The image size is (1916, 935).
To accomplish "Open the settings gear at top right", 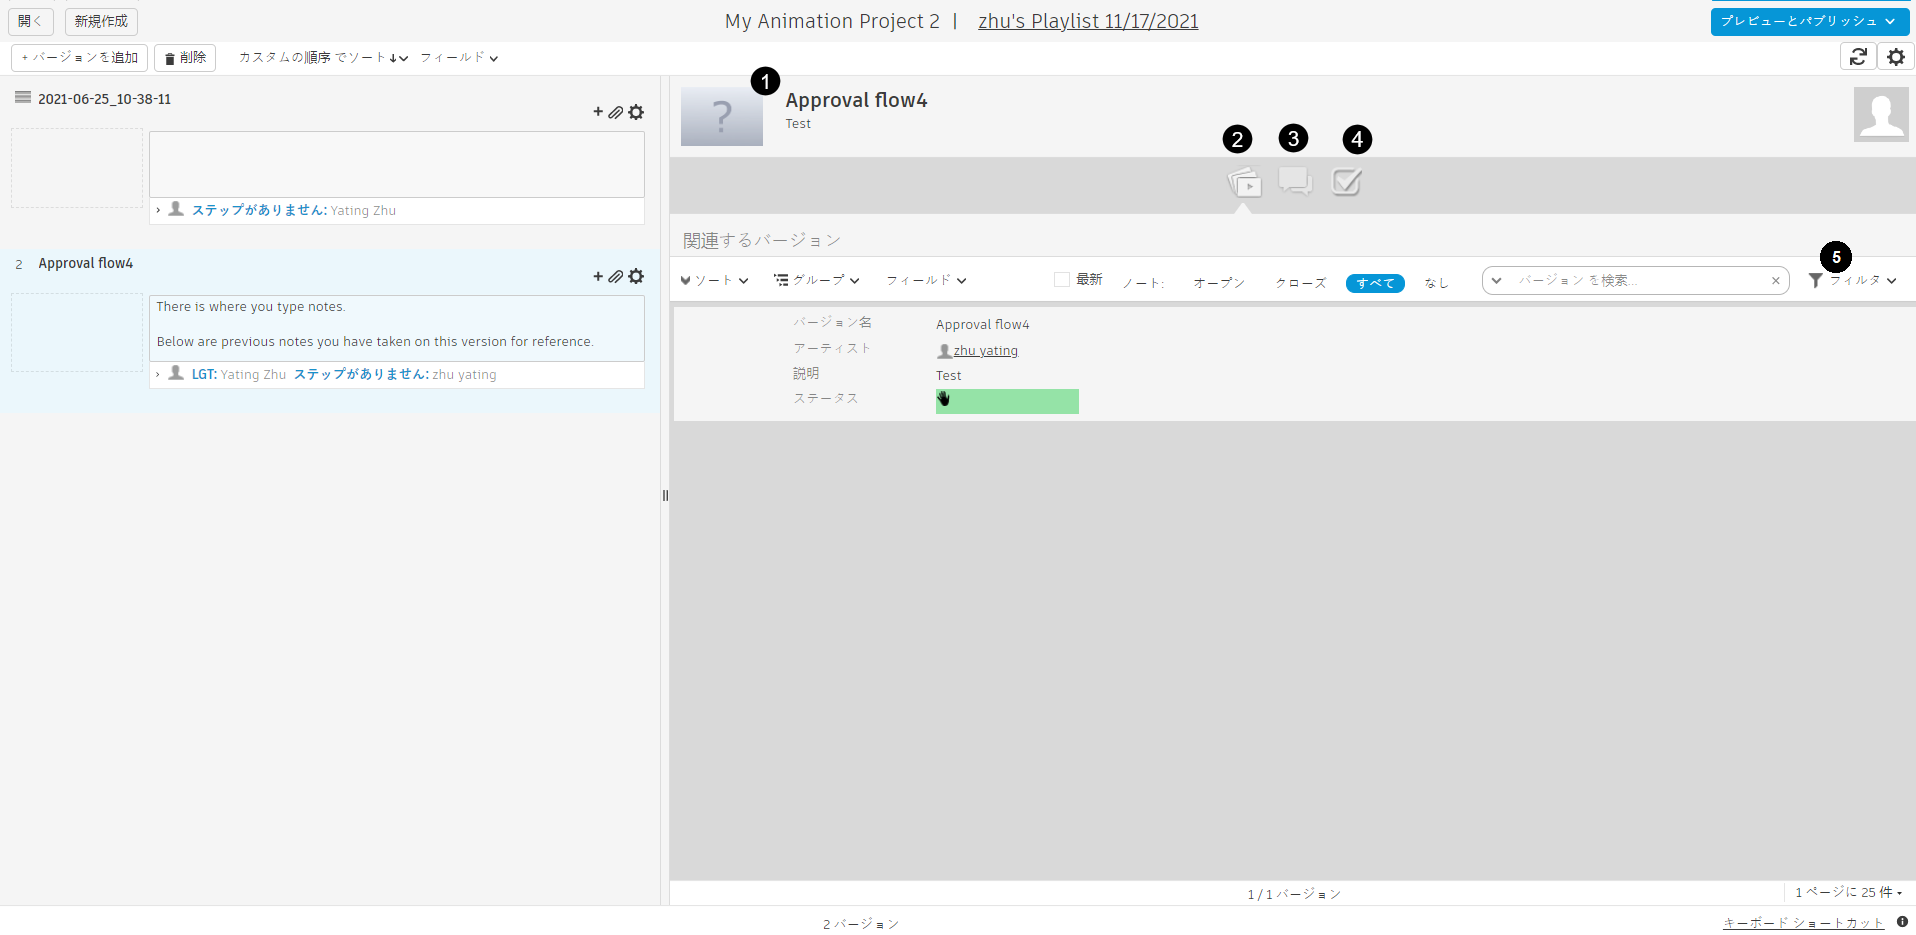I will pos(1896,57).
